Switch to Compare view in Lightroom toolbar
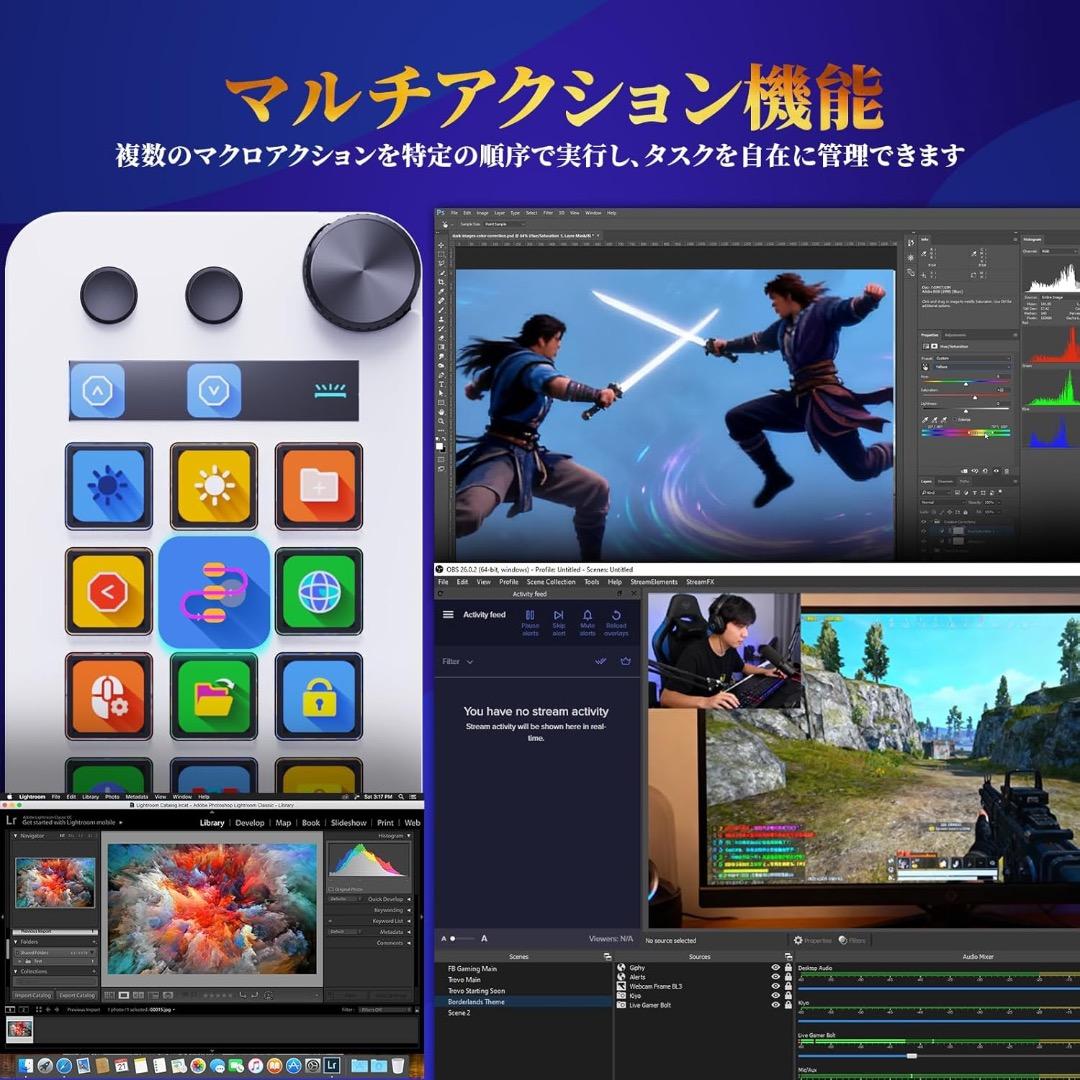1080x1080 pixels. point(138,995)
